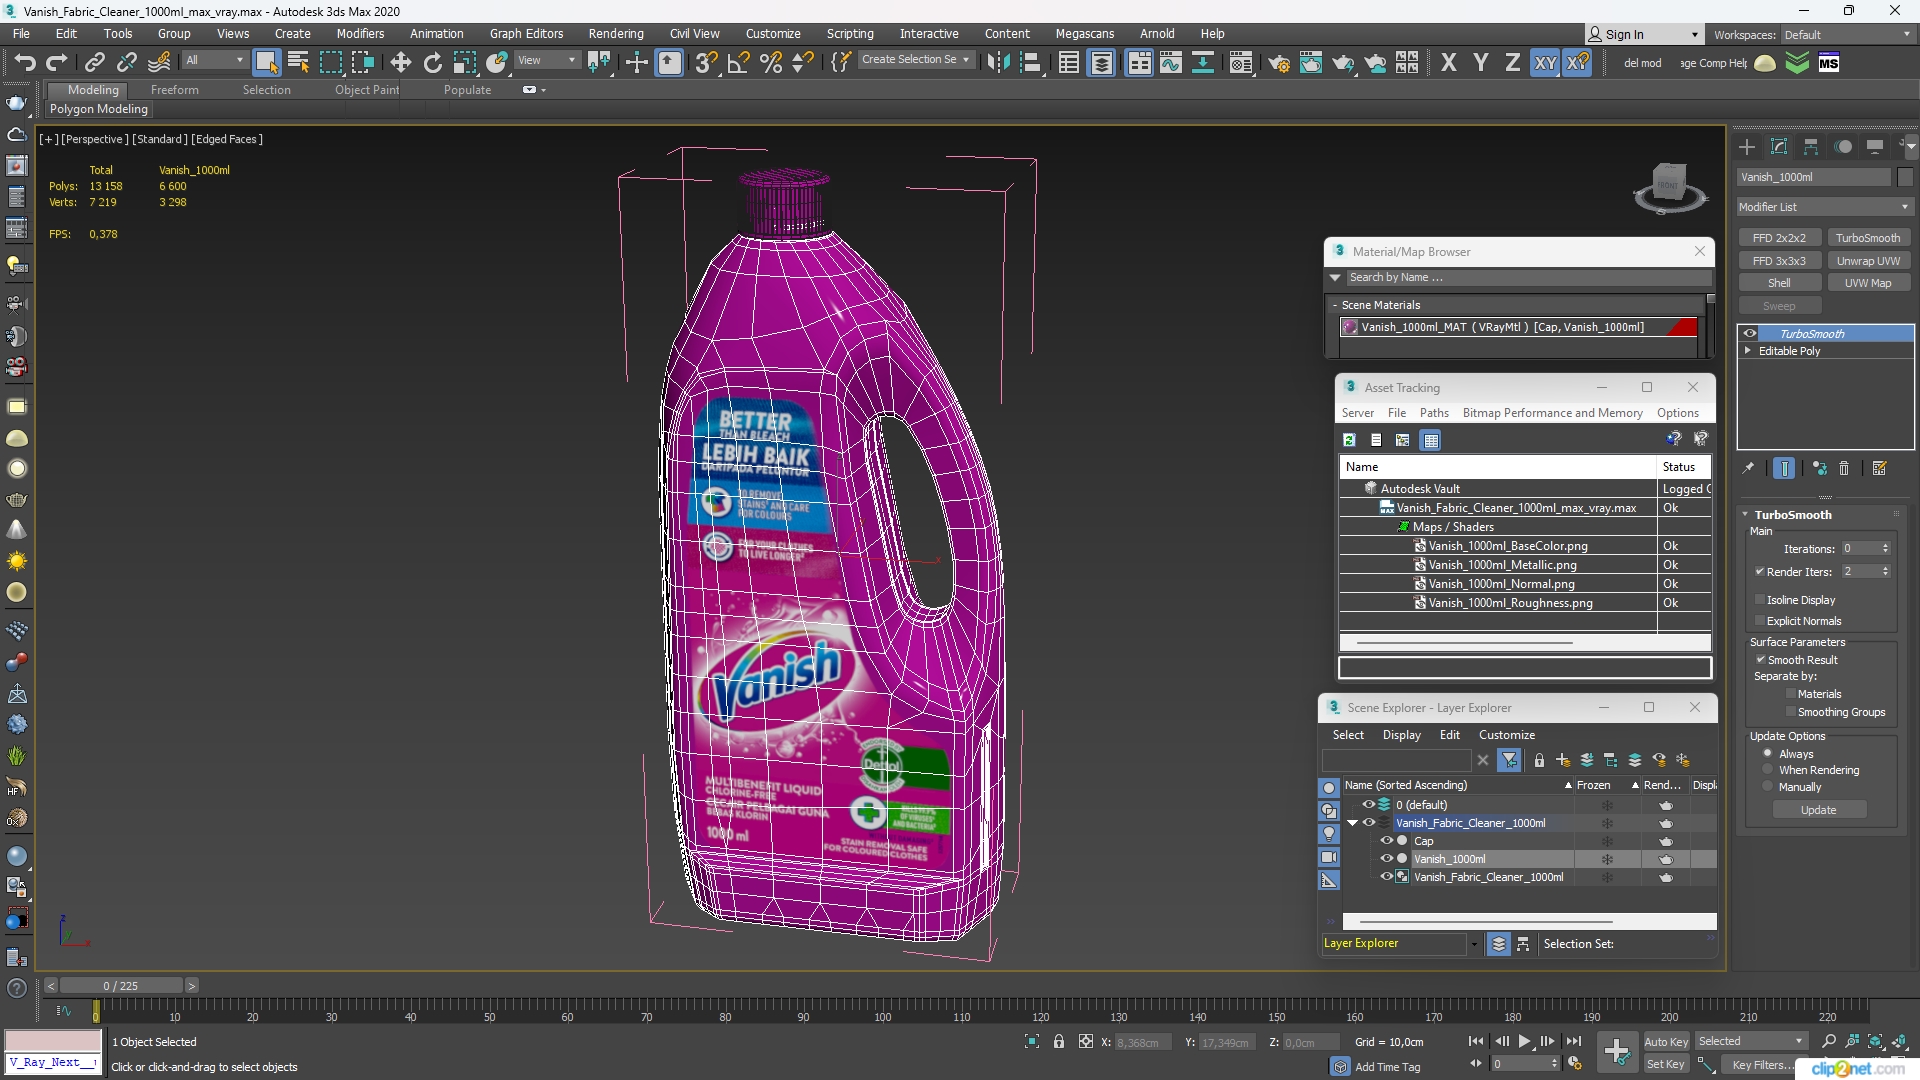Screen dimensions: 1920x1080
Task: Click the Shell modifier button
Action: [1779, 283]
